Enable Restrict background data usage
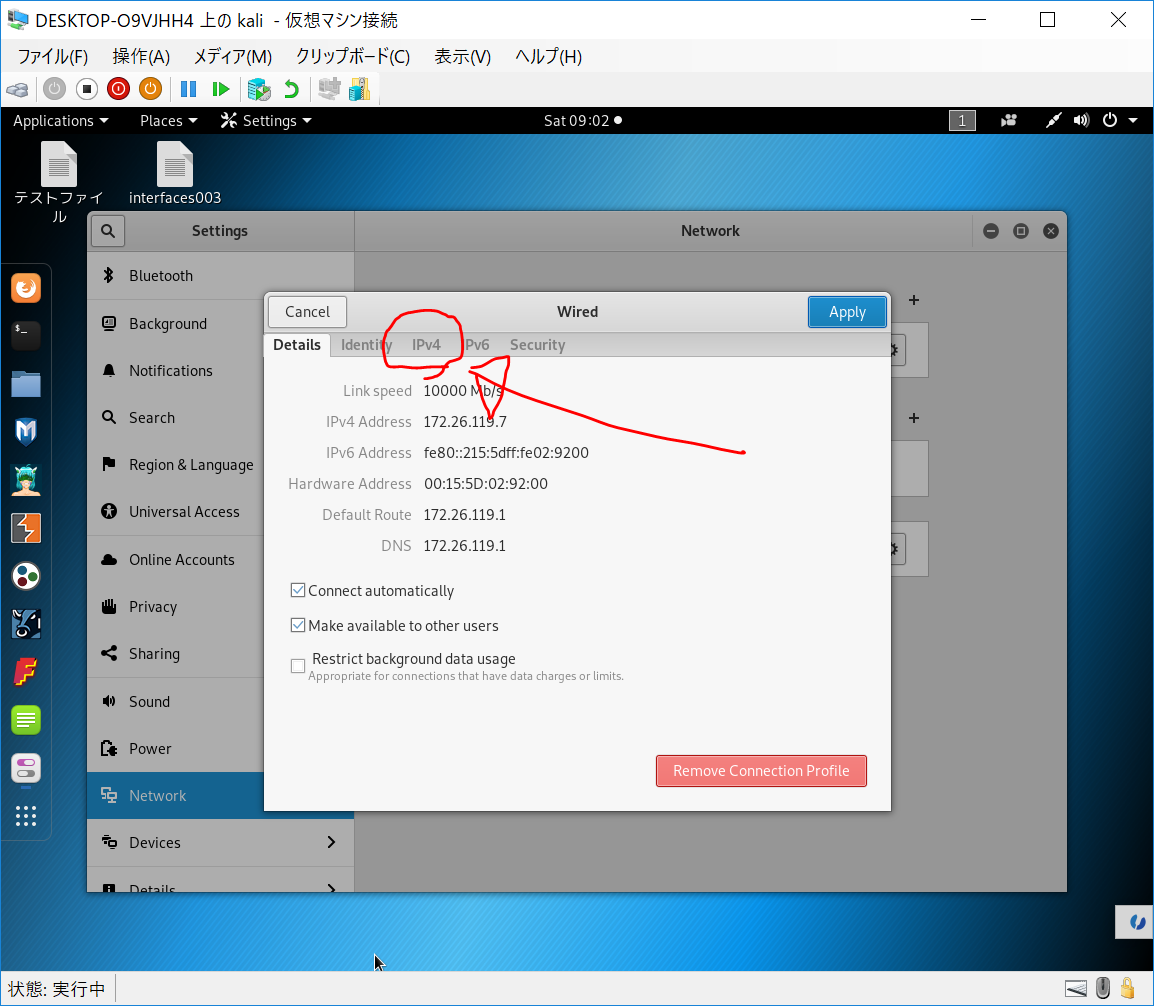 coord(298,666)
